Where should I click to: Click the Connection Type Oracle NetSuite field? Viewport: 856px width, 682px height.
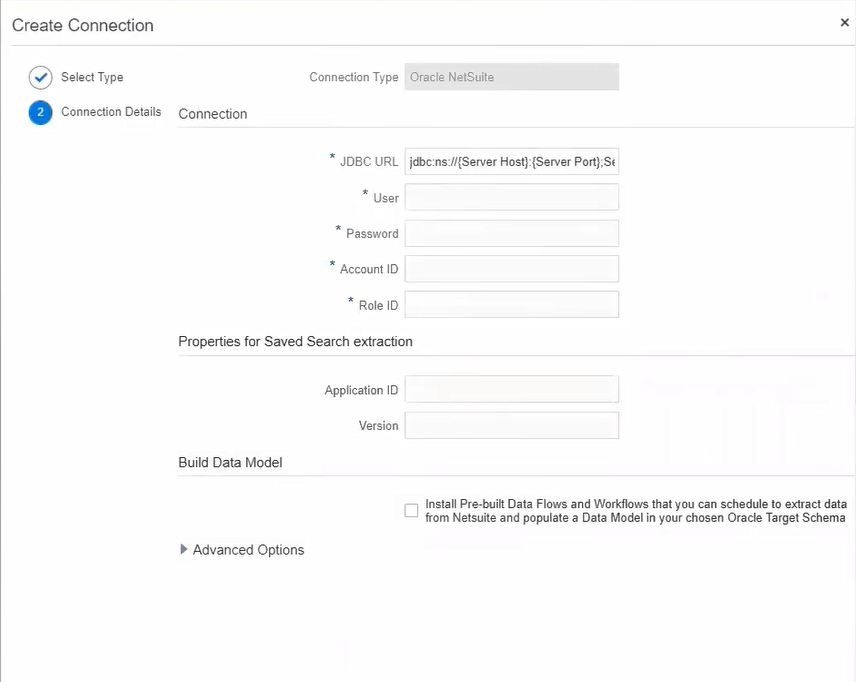pos(511,77)
